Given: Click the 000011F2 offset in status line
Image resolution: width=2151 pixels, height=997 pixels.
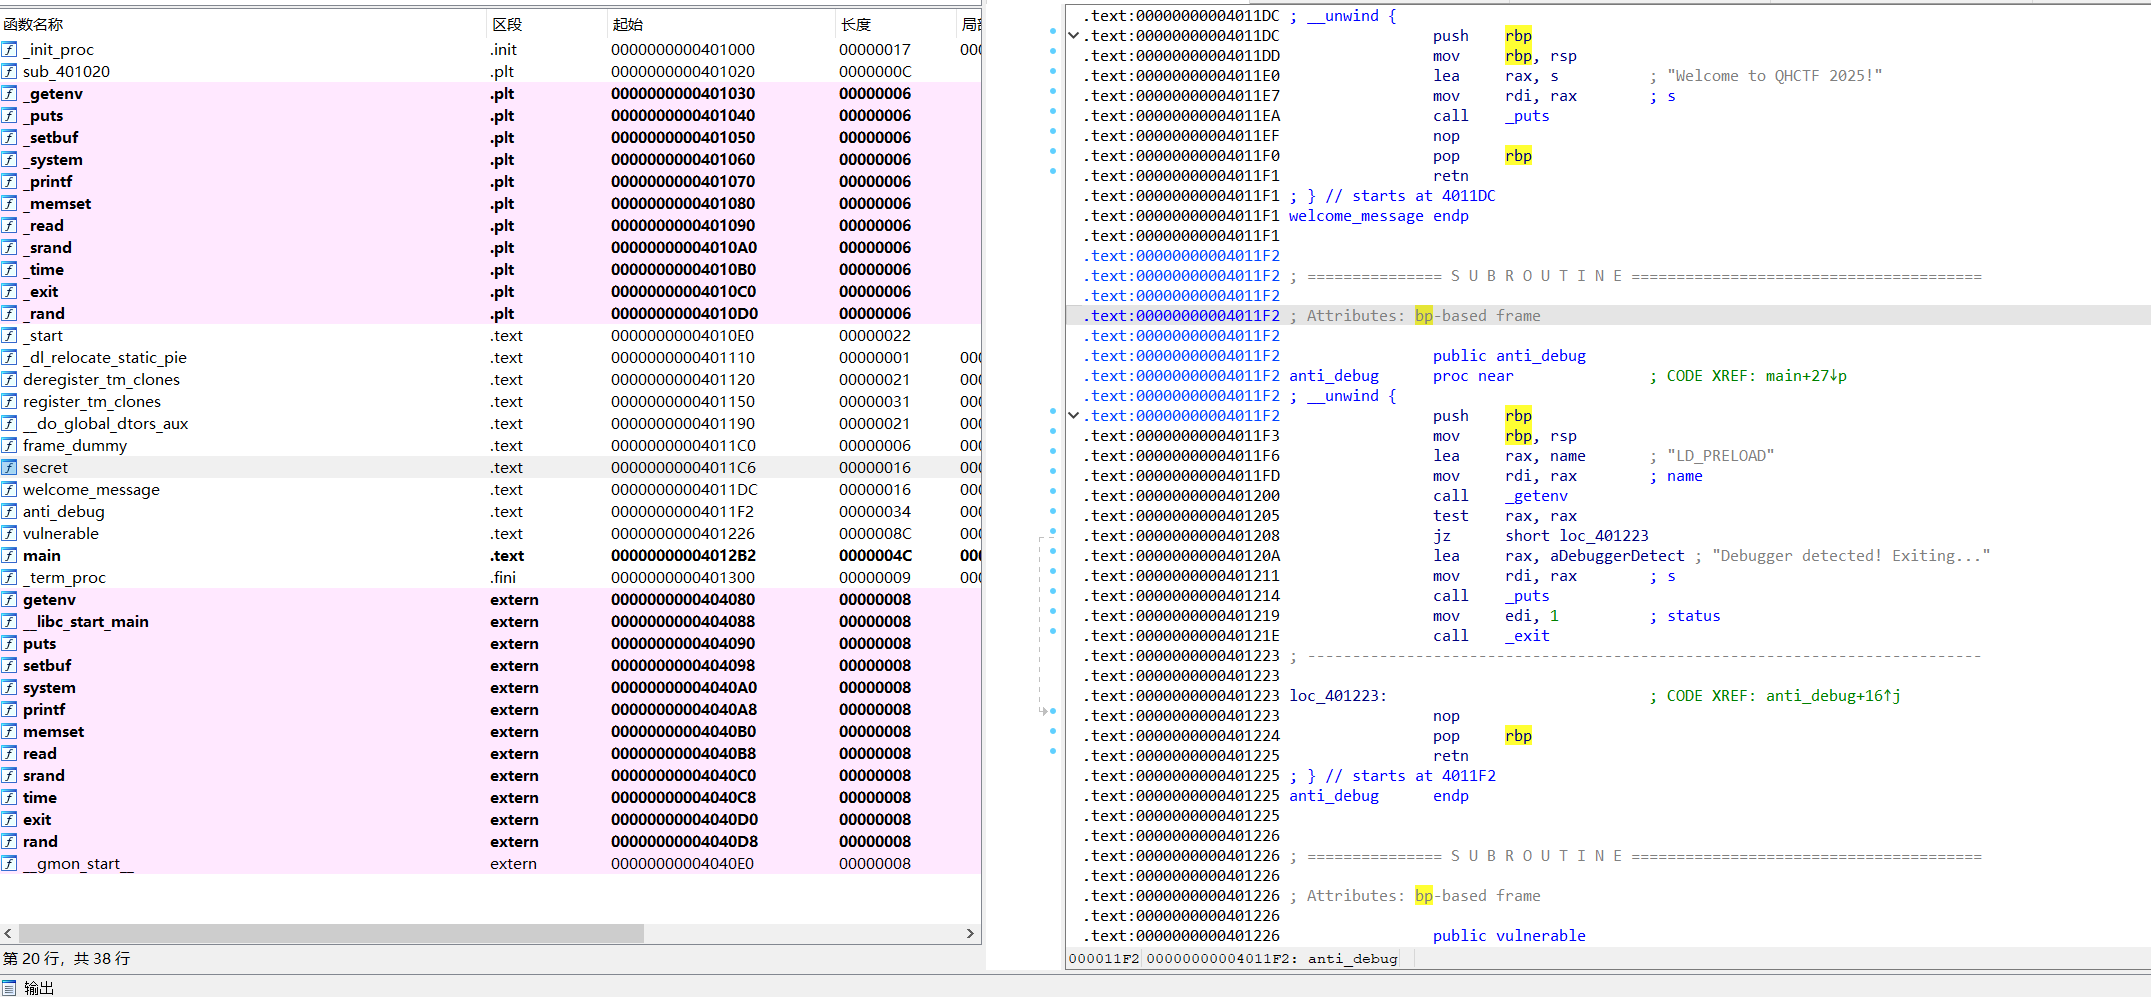Looking at the screenshot, I should [1104, 958].
